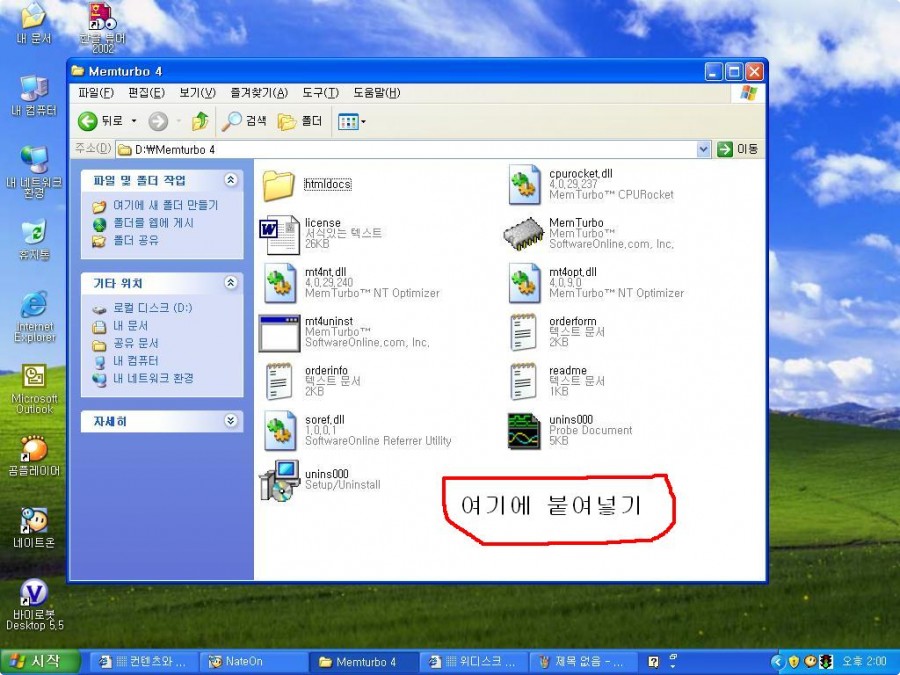Viewport: 900px width, 675px height.
Task: Select the orderinfo text document icon
Action: pyautogui.click(x=279, y=381)
